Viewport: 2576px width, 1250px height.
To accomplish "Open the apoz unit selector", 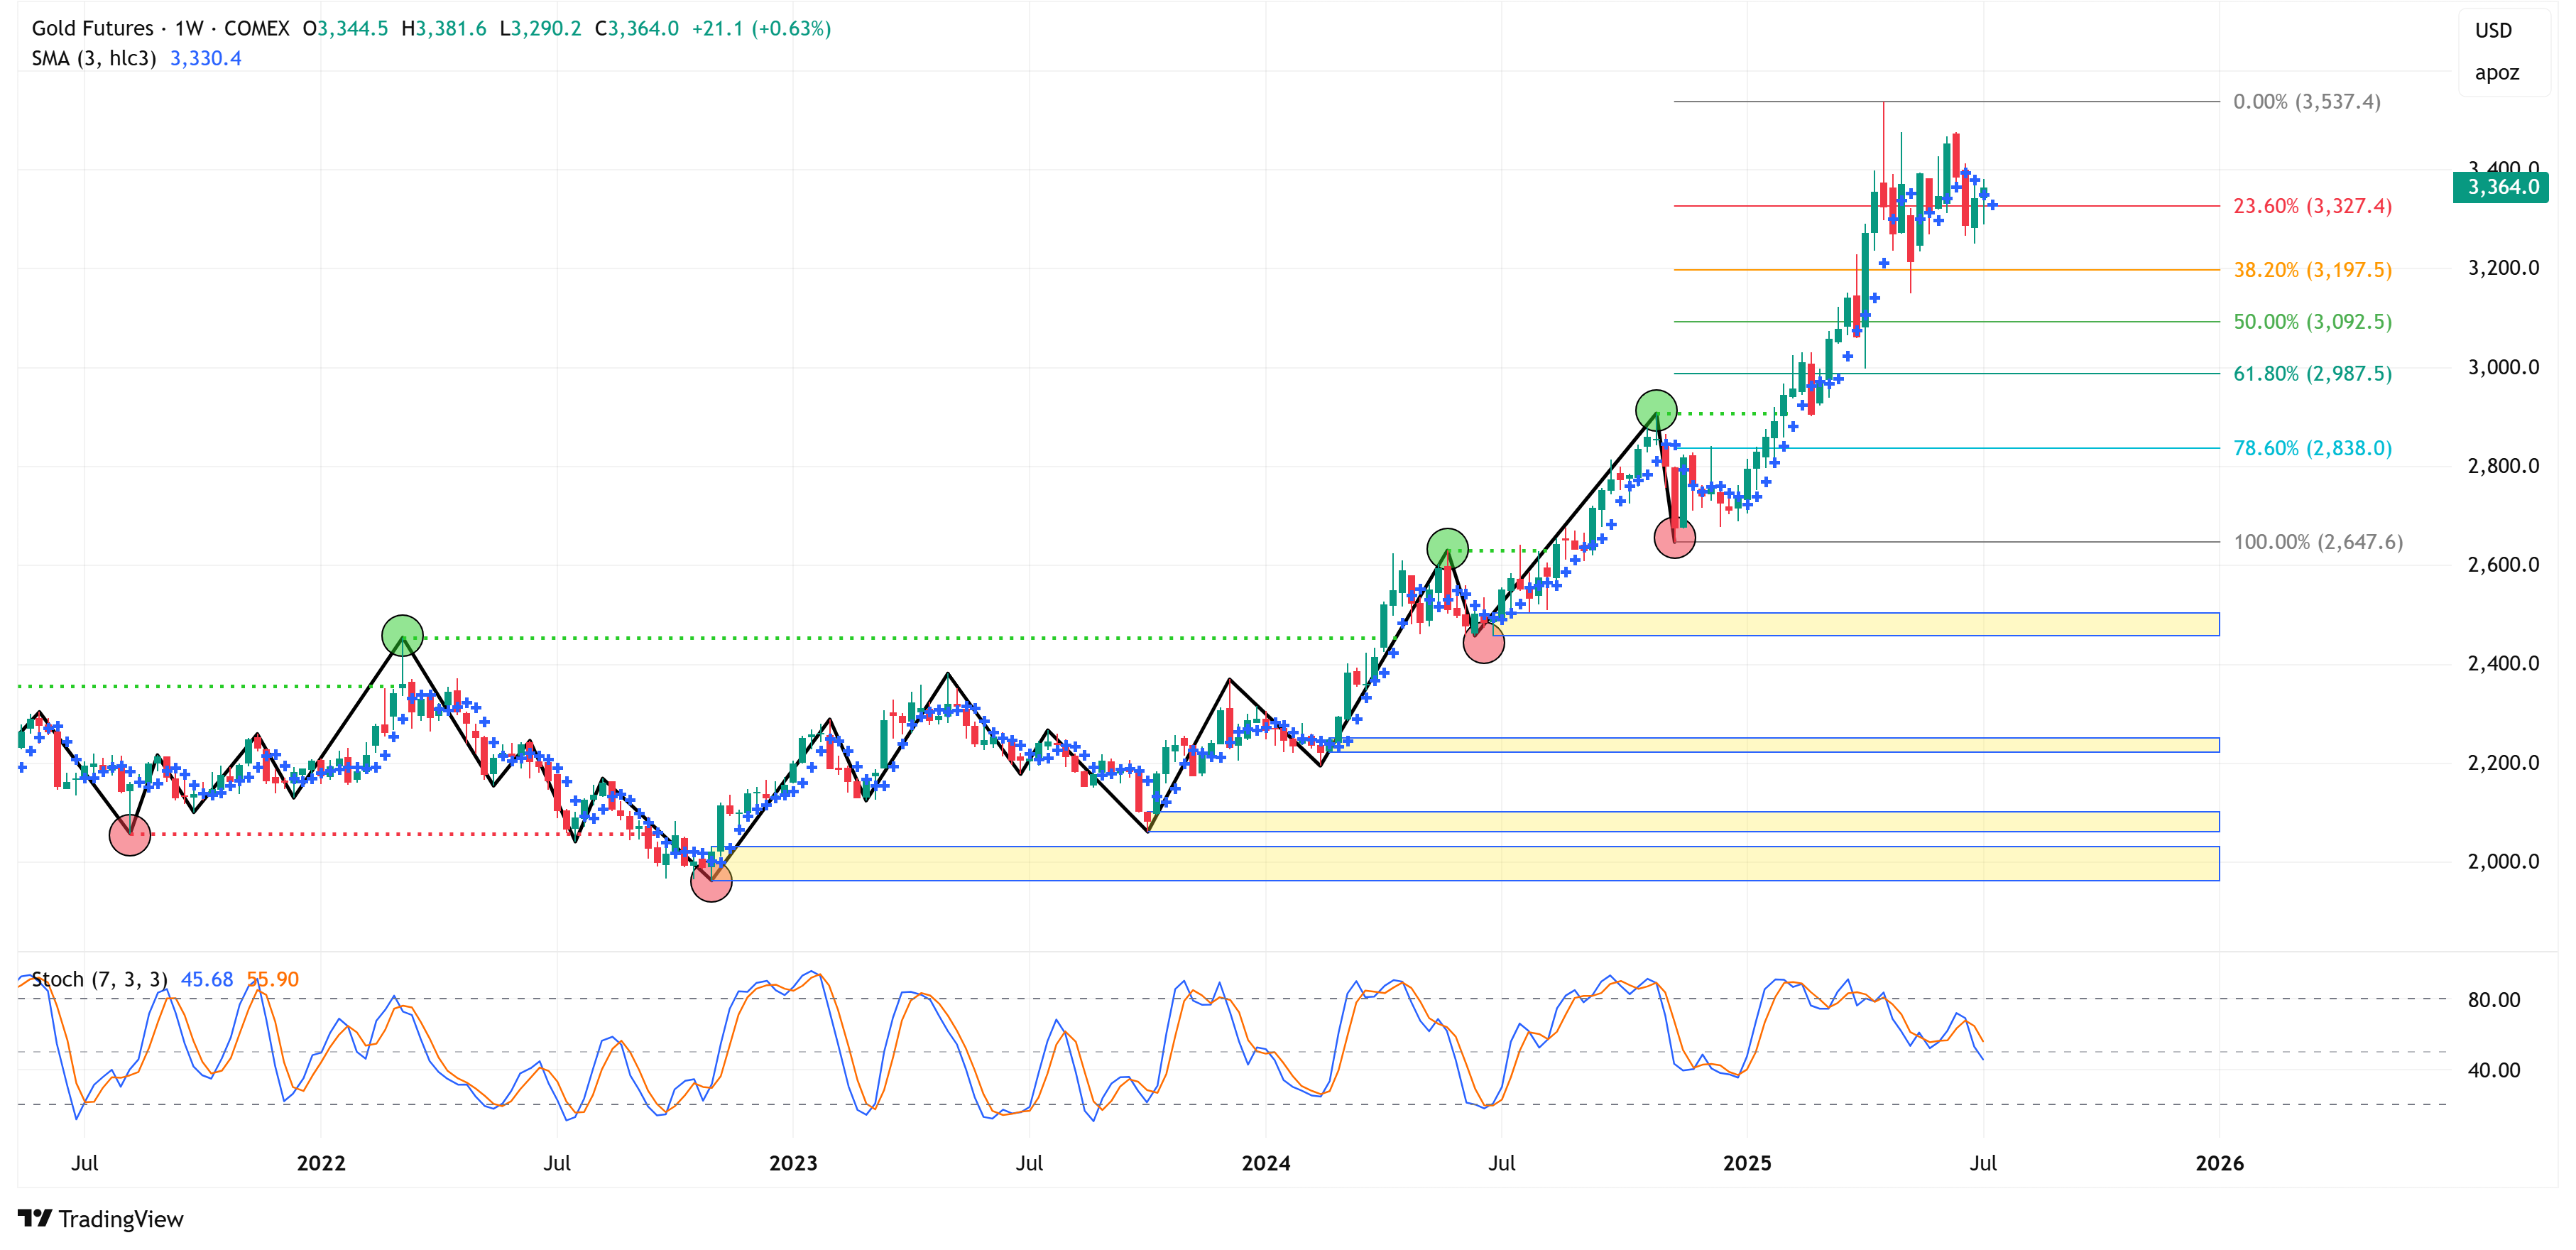I will pos(2496,73).
